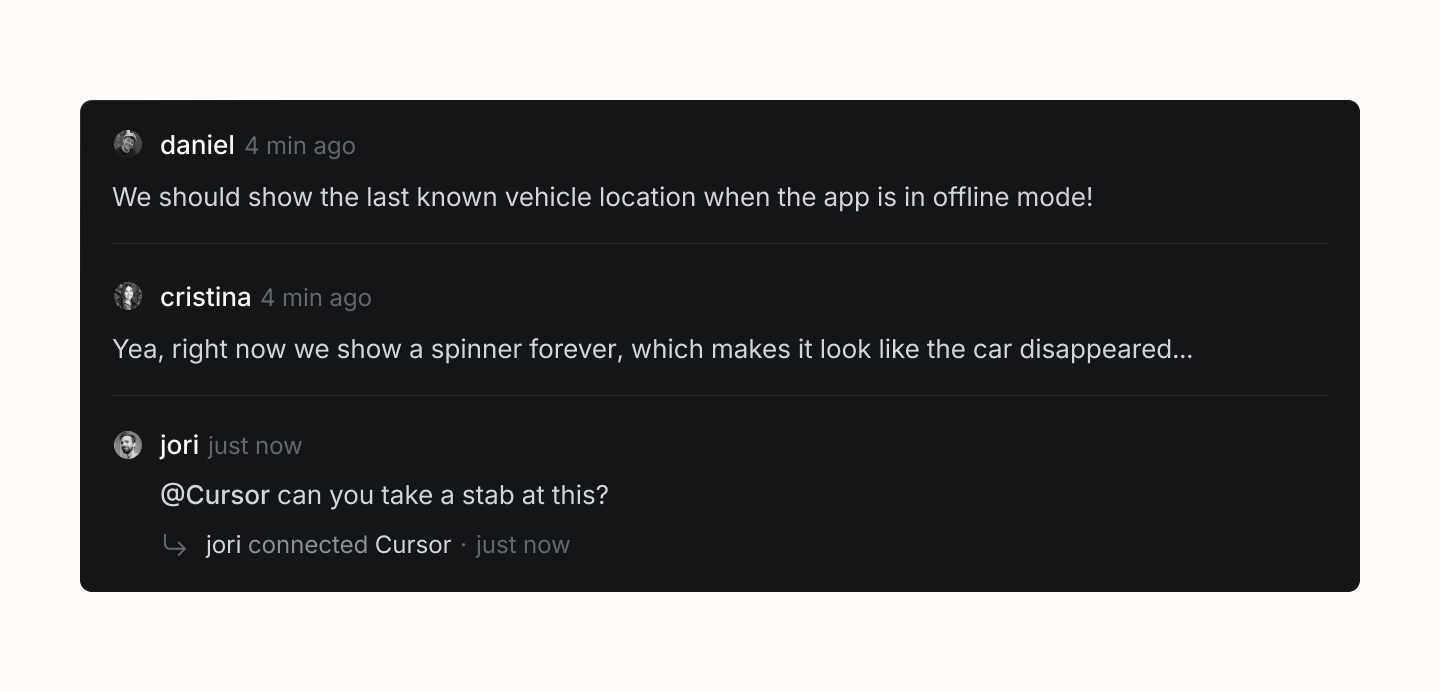The width and height of the screenshot is (1440, 692).
Task: Click the divider line between daniel's and cristina's comments
Action: point(720,243)
